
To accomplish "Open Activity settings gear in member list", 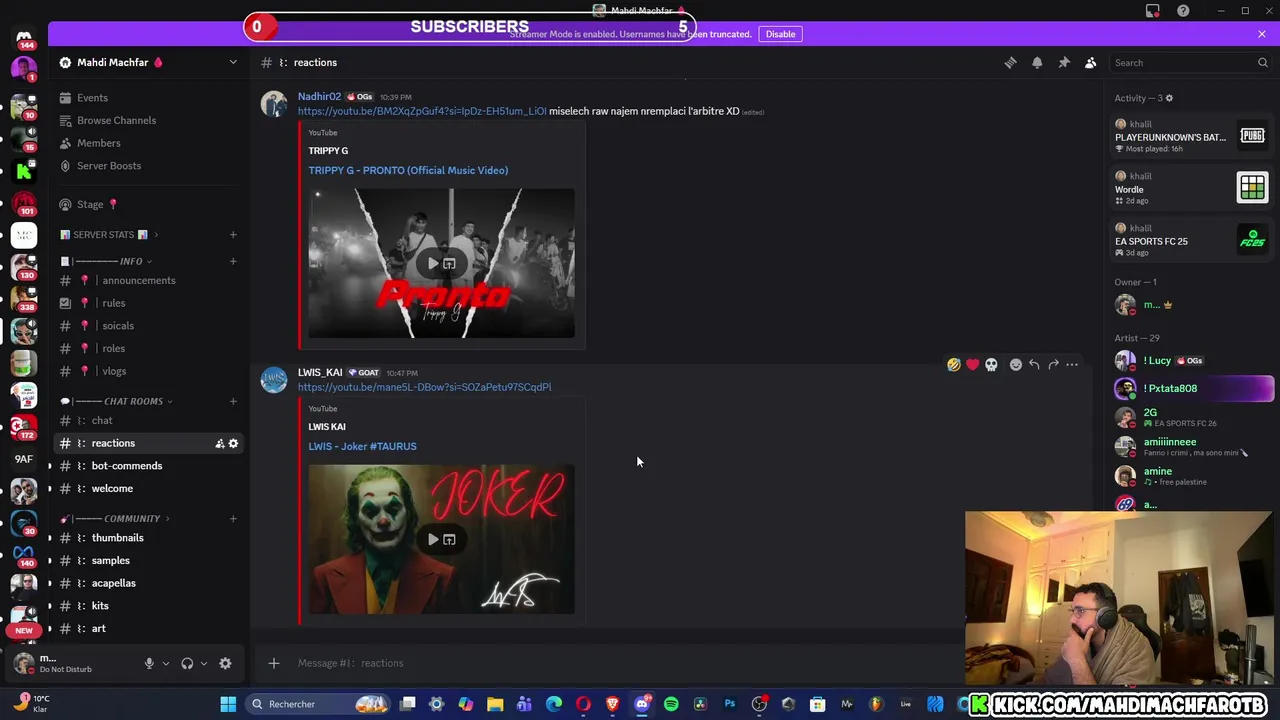I will pyautogui.click(x=1169, y=98).
